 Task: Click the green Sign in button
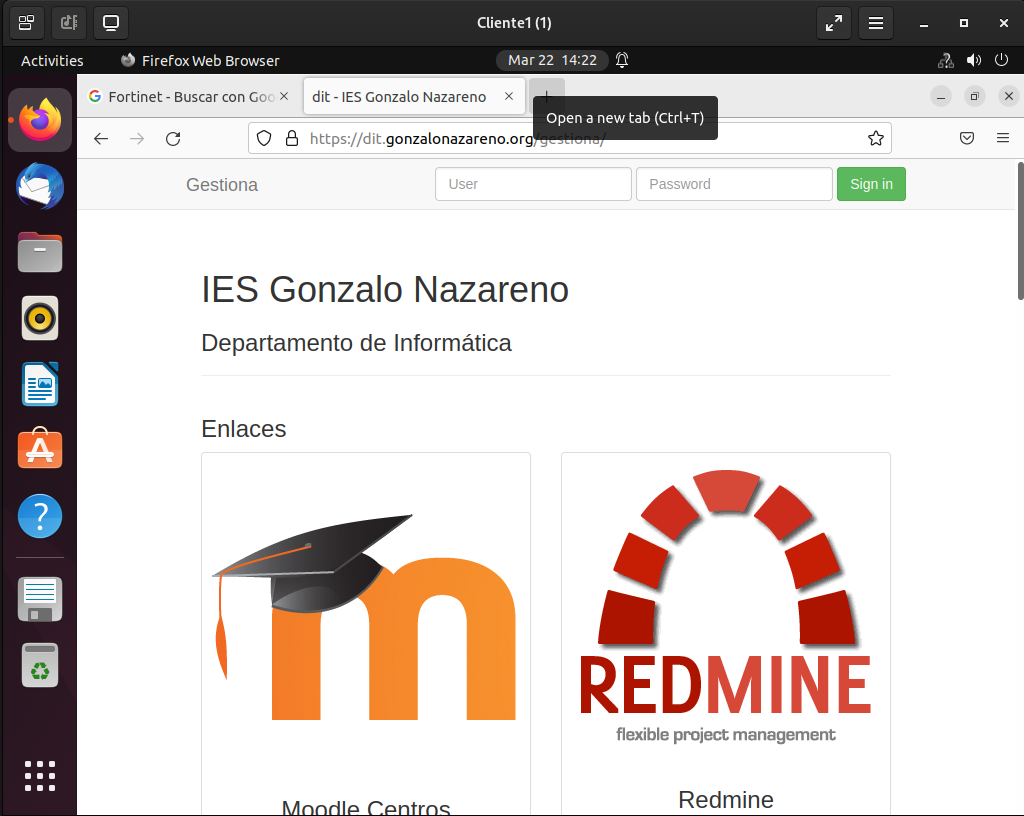click(x=871, y=184)
